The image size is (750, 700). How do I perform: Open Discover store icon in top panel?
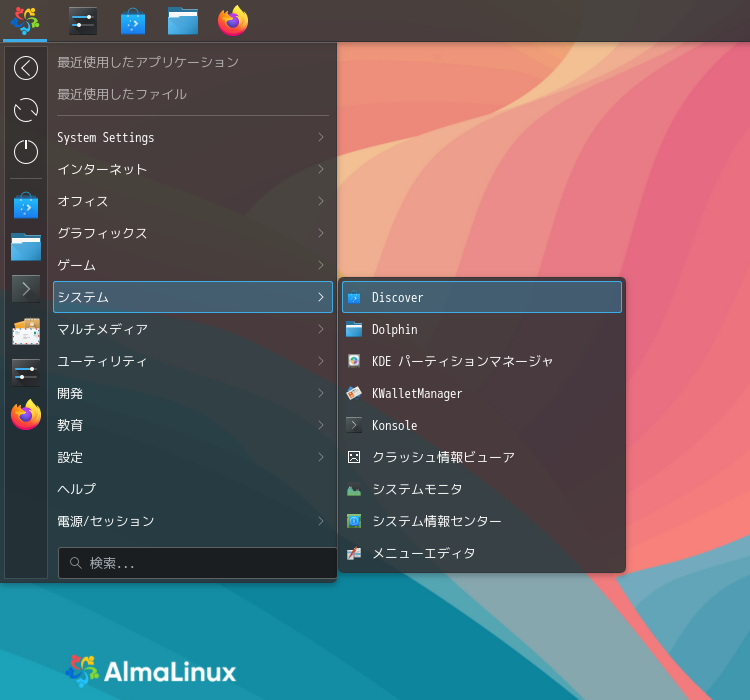click(133, 21)
